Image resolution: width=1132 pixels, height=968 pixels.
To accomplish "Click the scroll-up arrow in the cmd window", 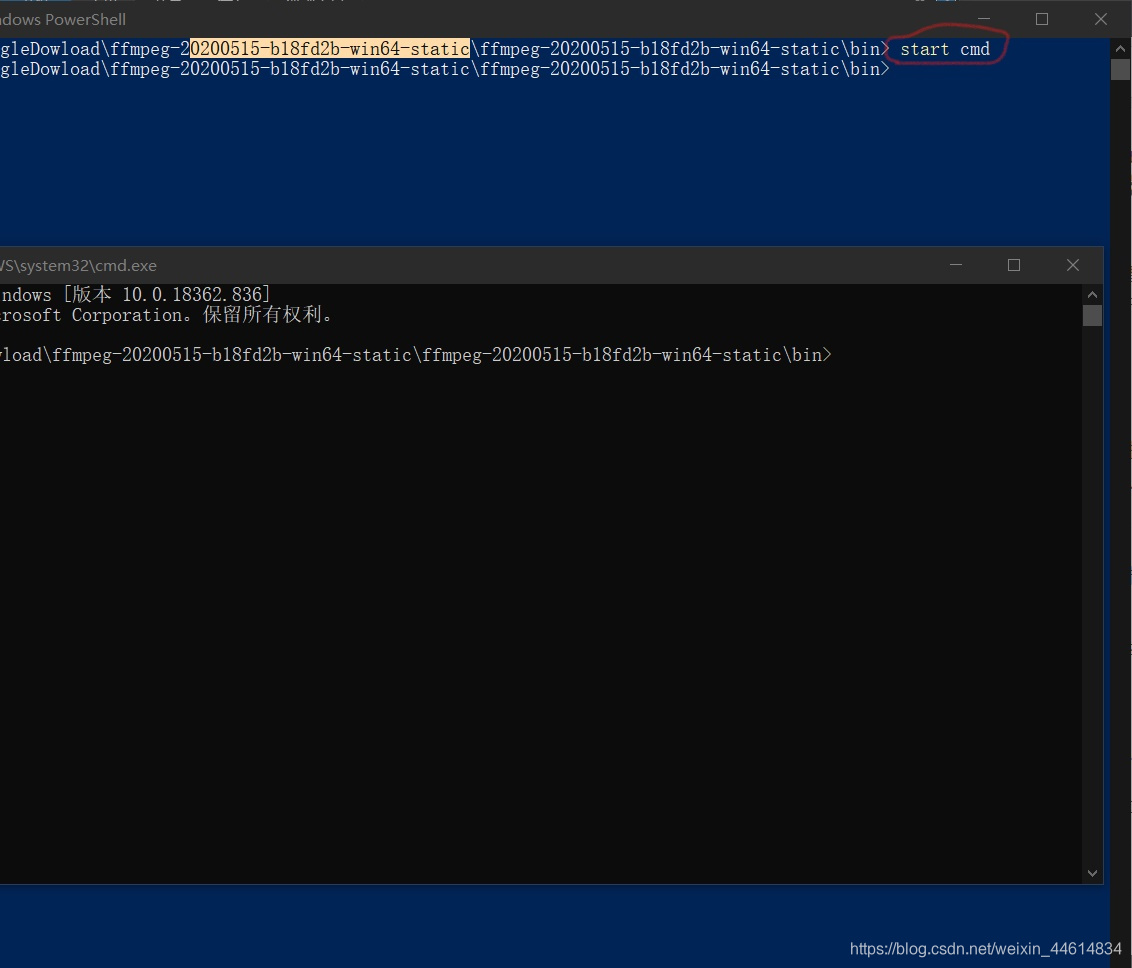I will [1092, 294].
